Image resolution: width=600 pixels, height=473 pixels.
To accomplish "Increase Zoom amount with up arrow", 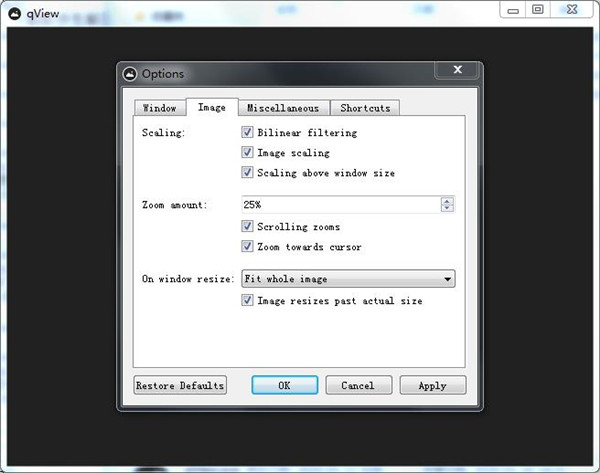I will coord(447,201).
